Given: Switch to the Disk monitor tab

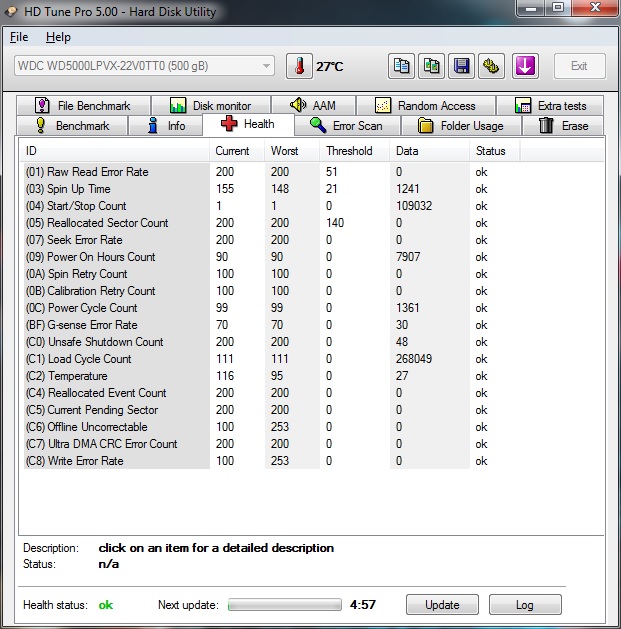Looking at the screenshot, I should point(210,105).
